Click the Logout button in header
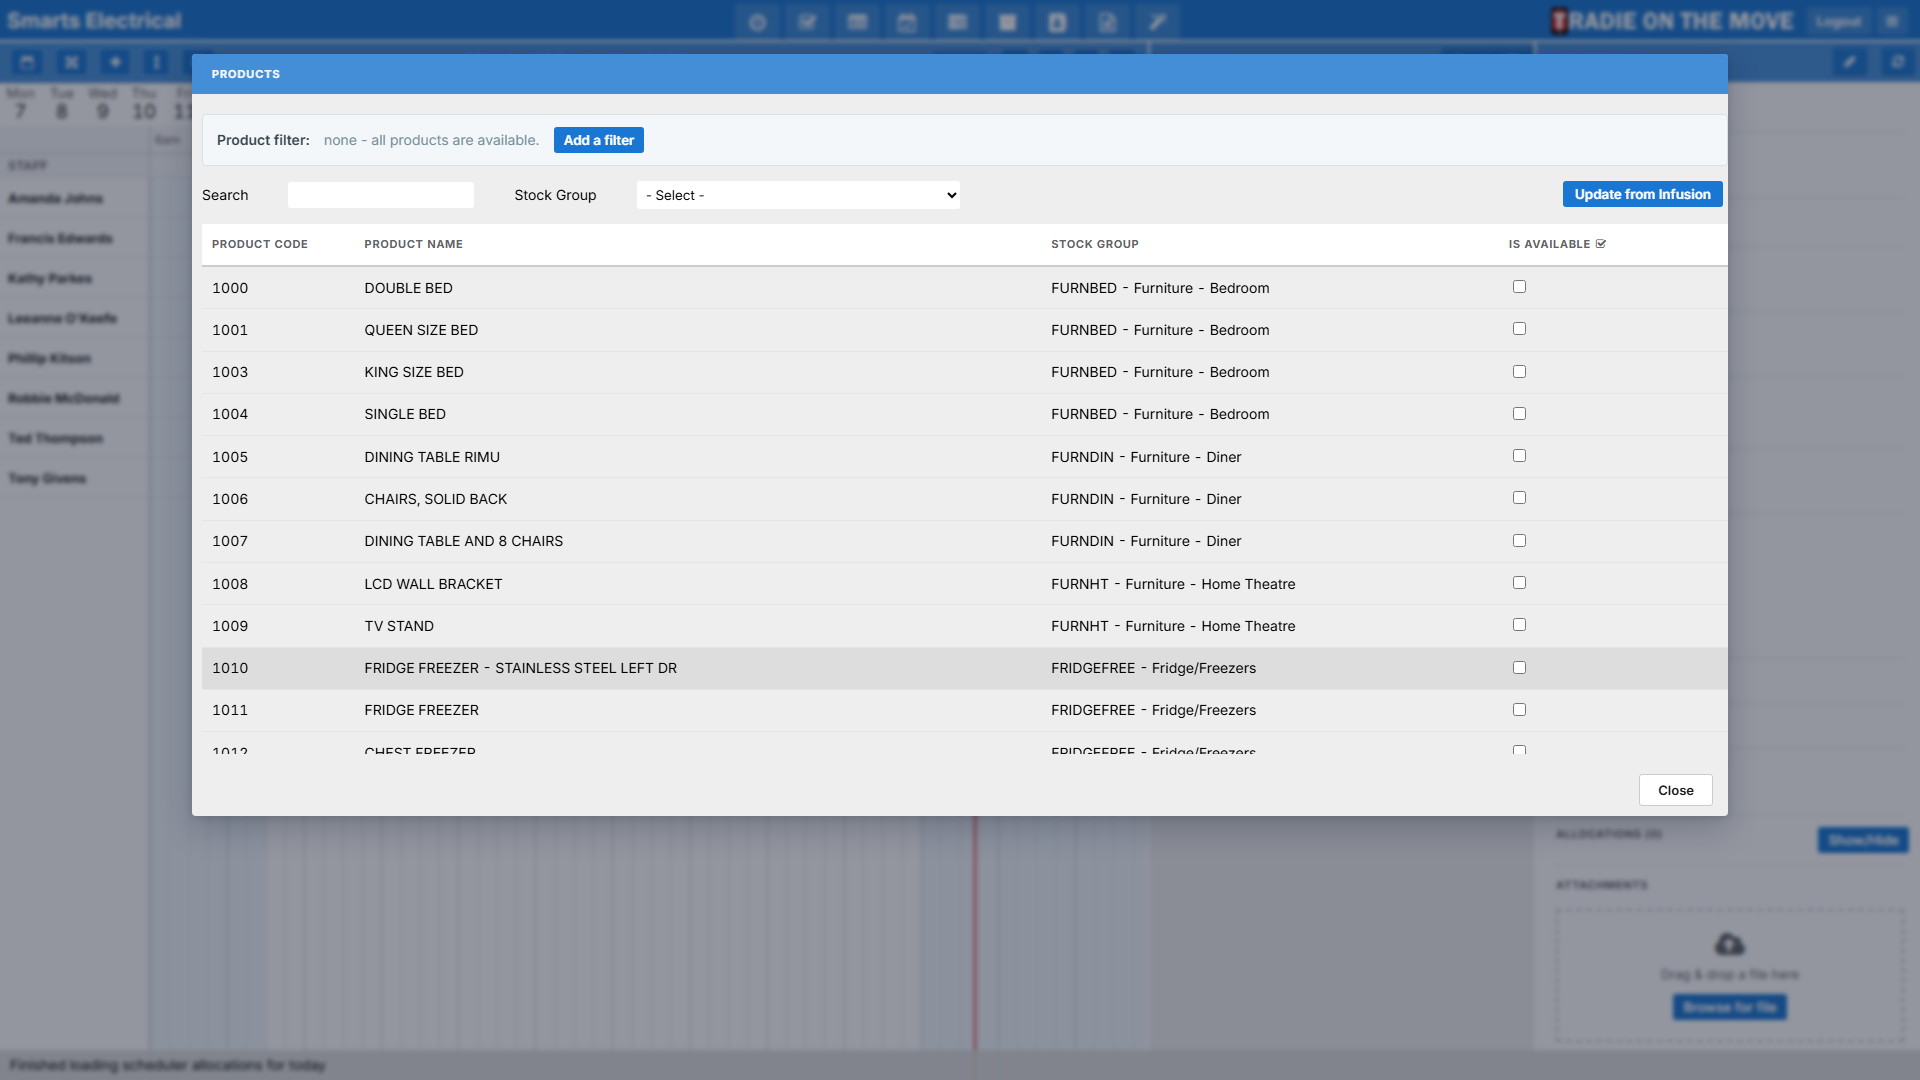The width and height of the screenshot is (1920, 1080). [x=1838, y=21]
